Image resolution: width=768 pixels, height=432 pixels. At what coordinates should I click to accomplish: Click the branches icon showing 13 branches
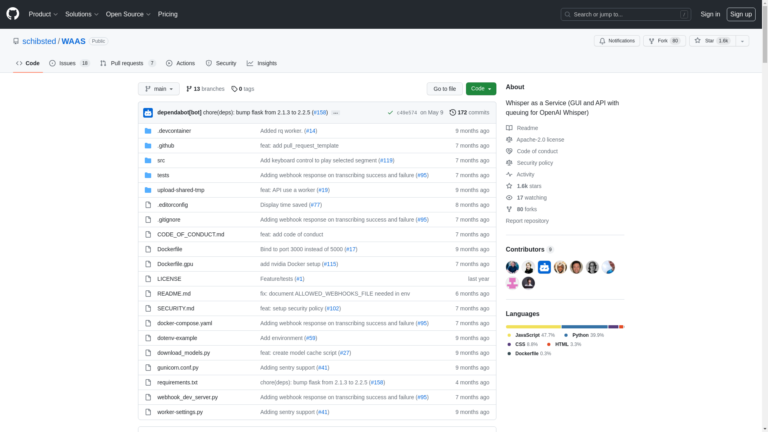coord(188,89)
